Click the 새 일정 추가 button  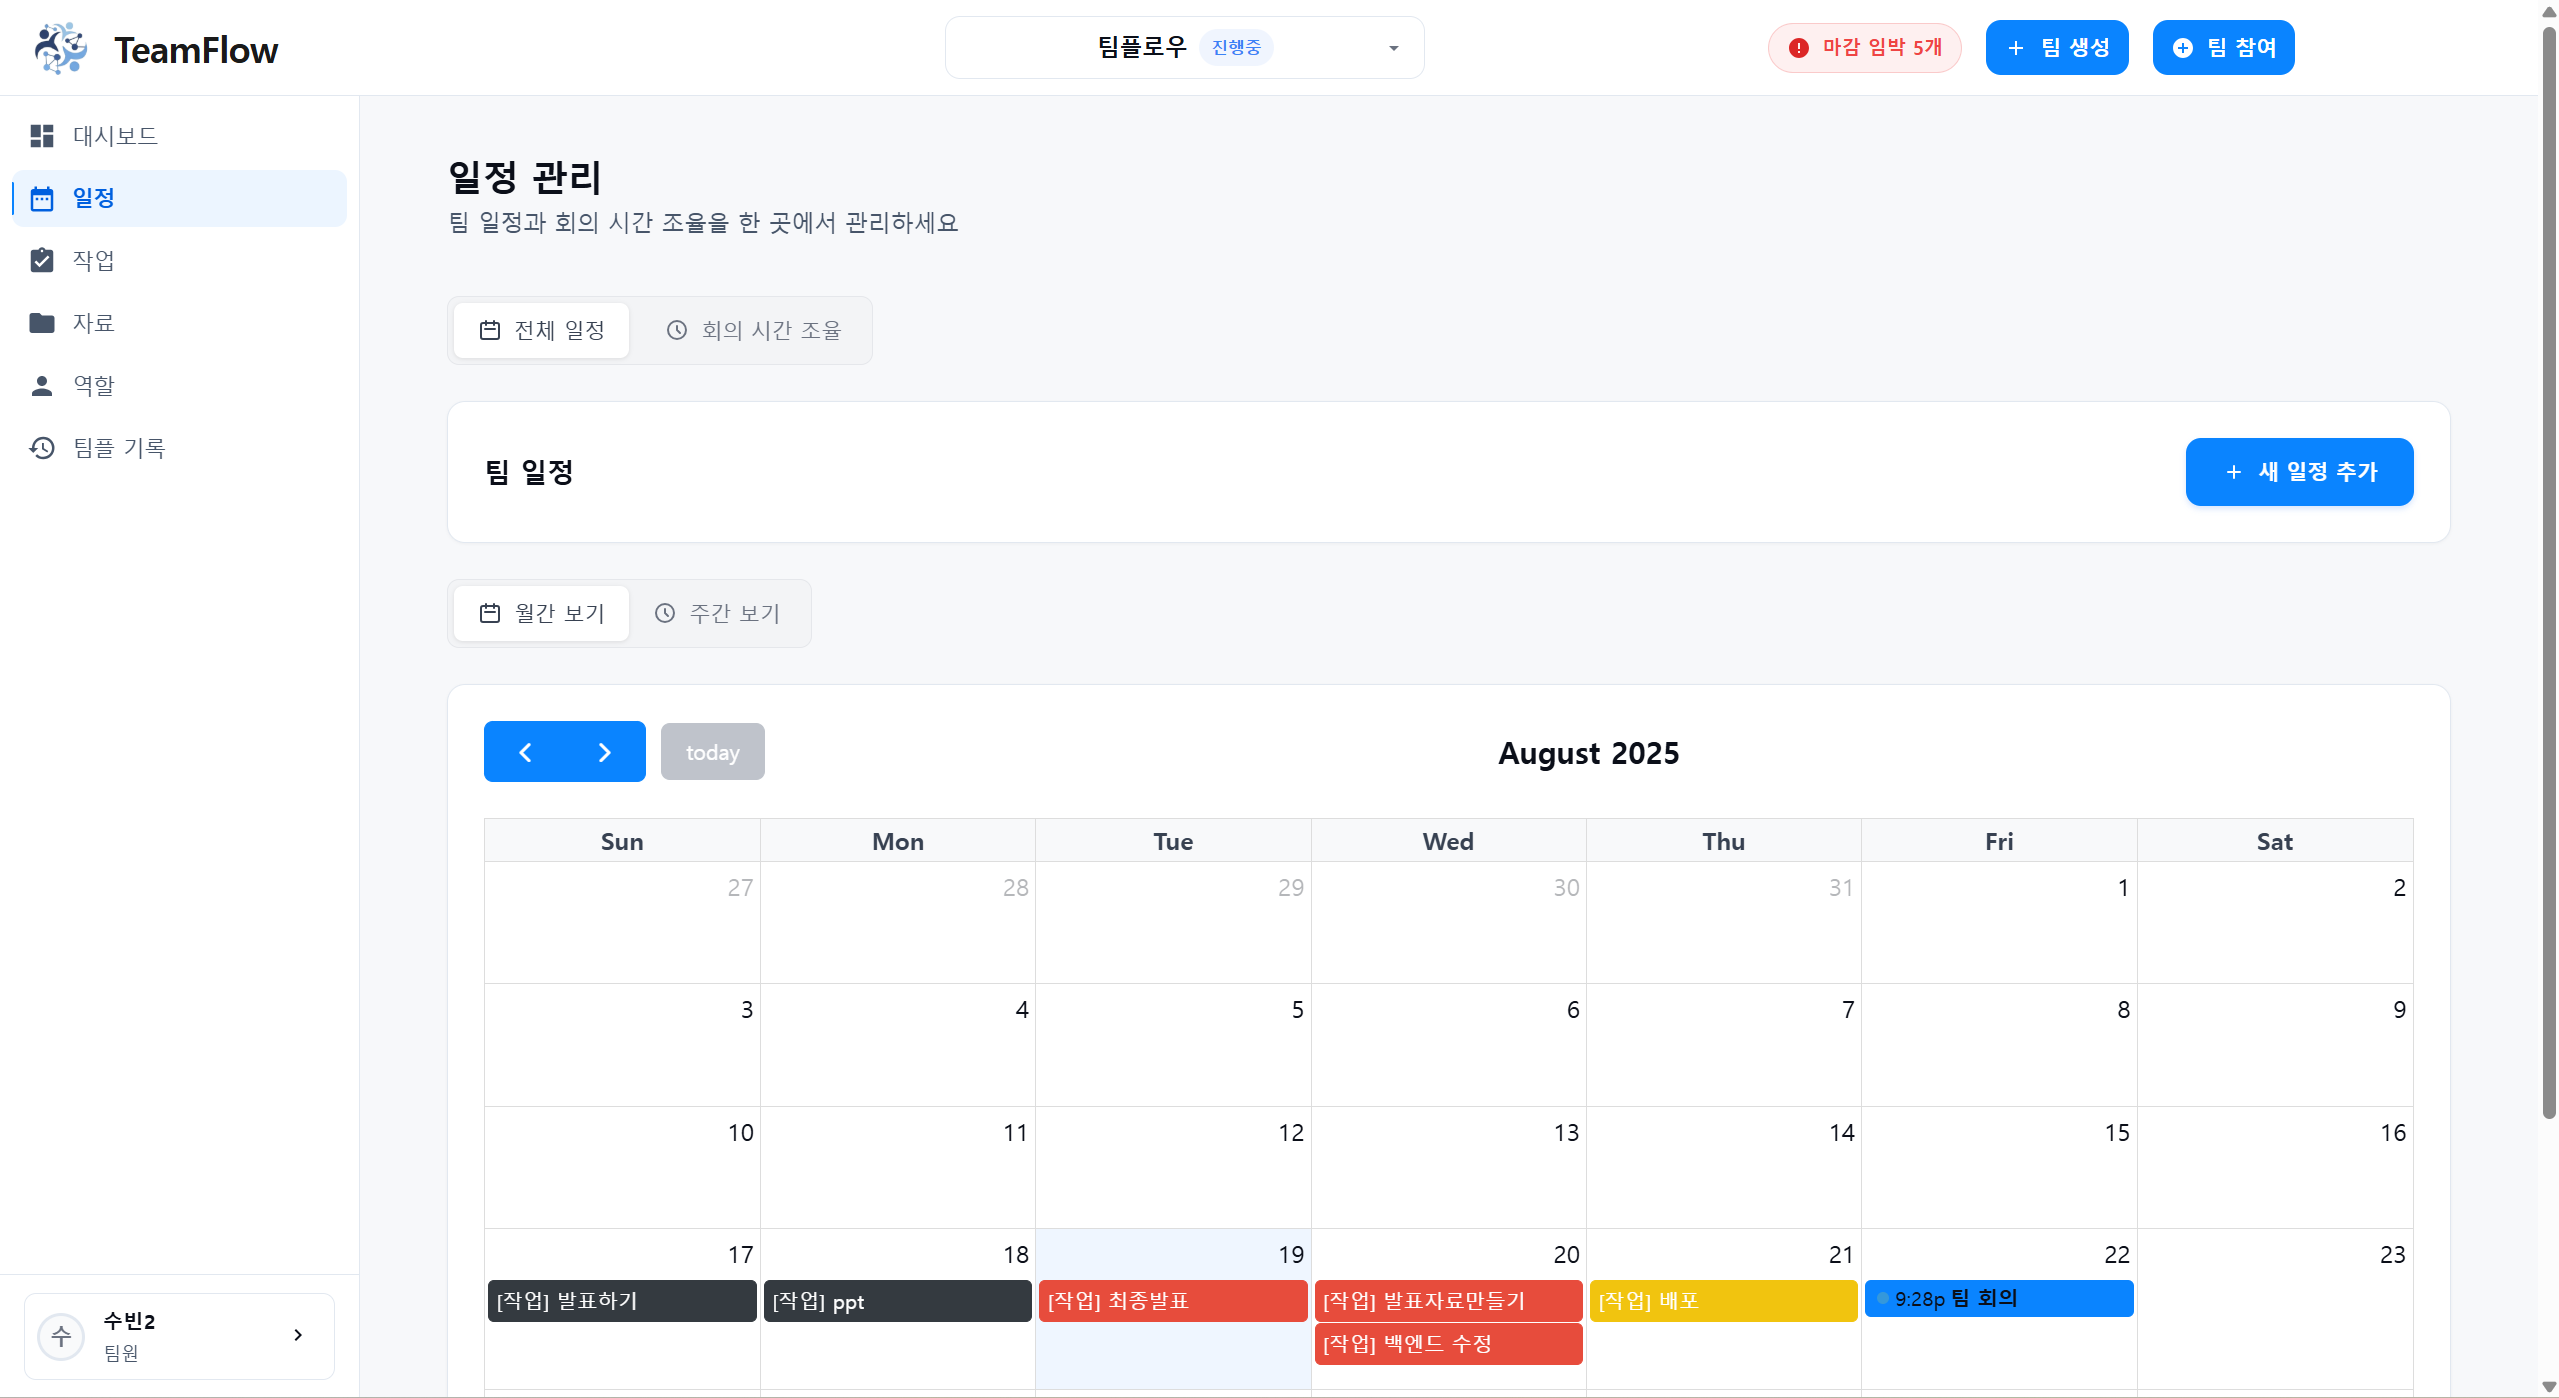click(x=2299, y=471)
